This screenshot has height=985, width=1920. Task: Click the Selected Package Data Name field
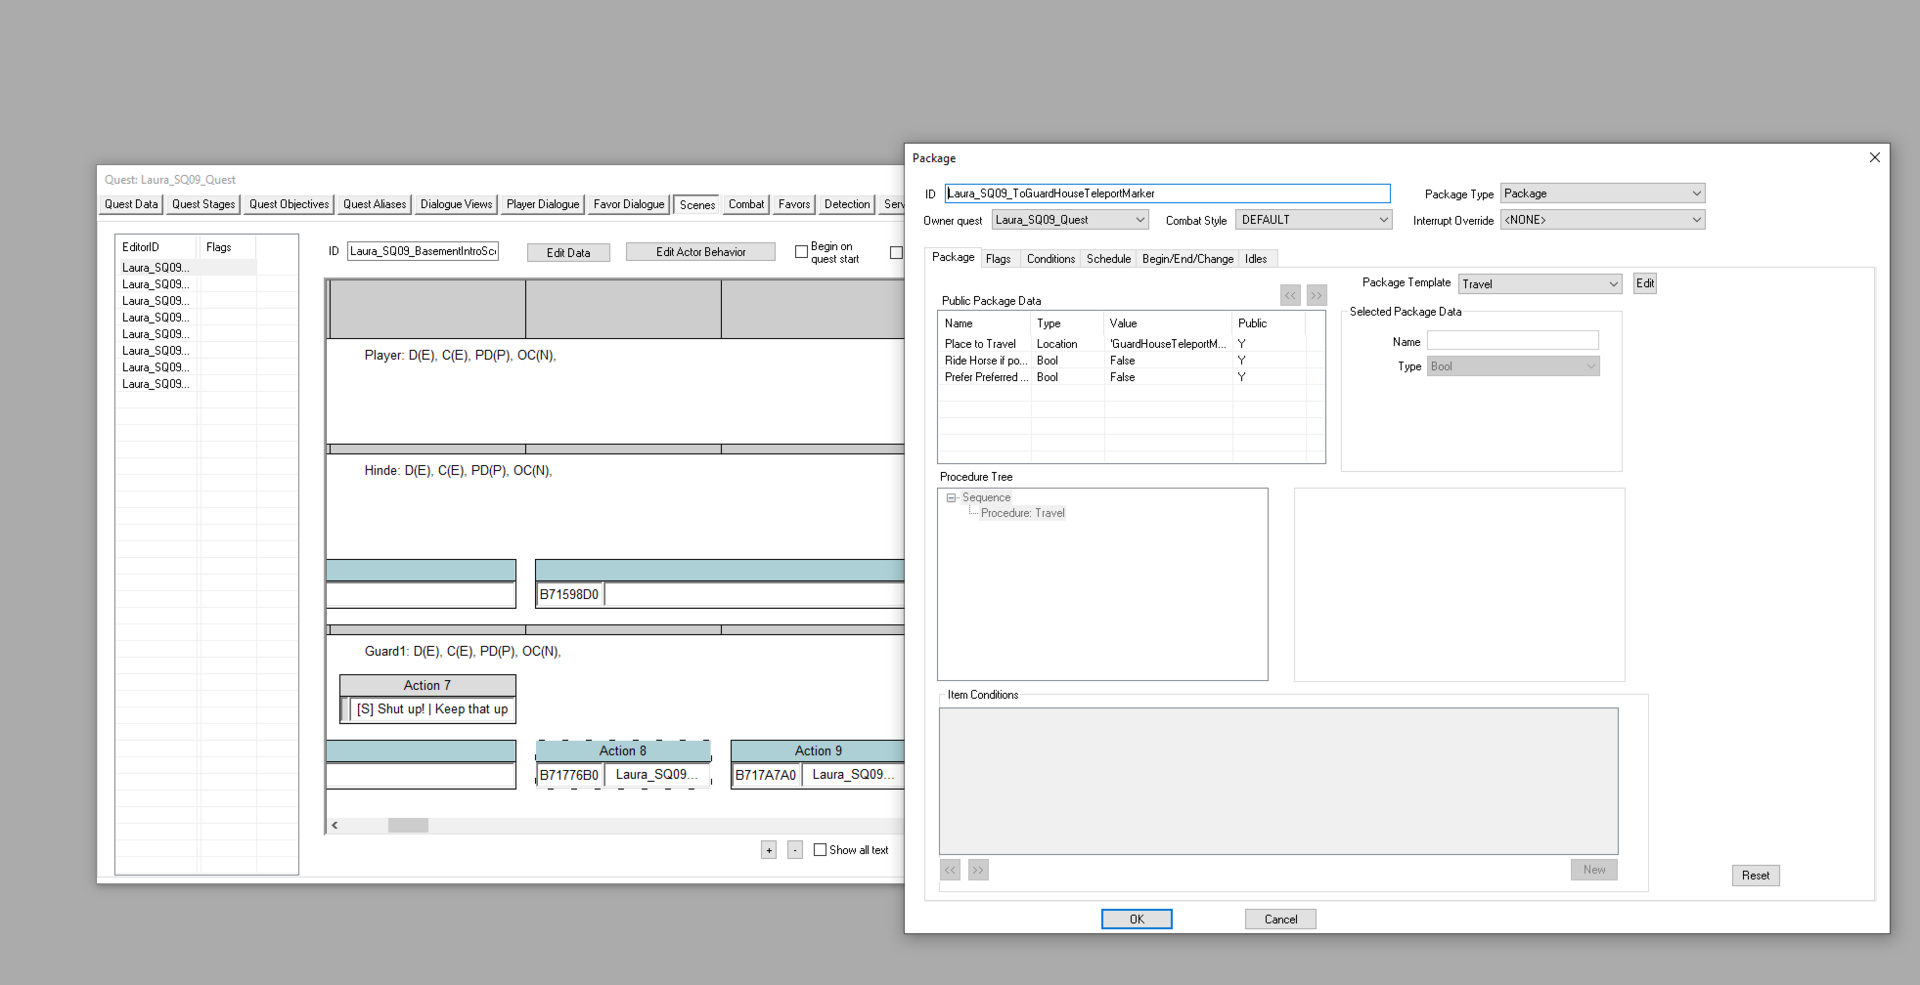coord(1512,341)
